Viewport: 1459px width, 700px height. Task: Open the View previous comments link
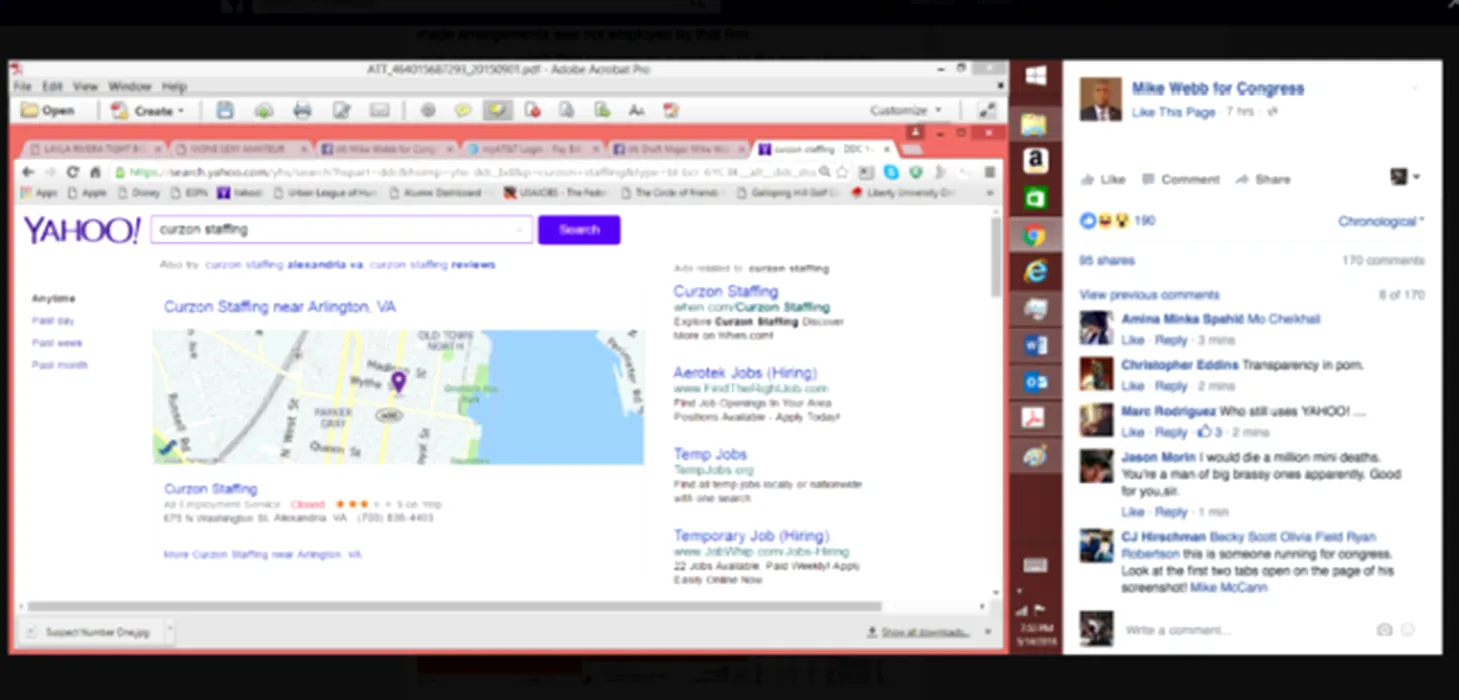1149,295
